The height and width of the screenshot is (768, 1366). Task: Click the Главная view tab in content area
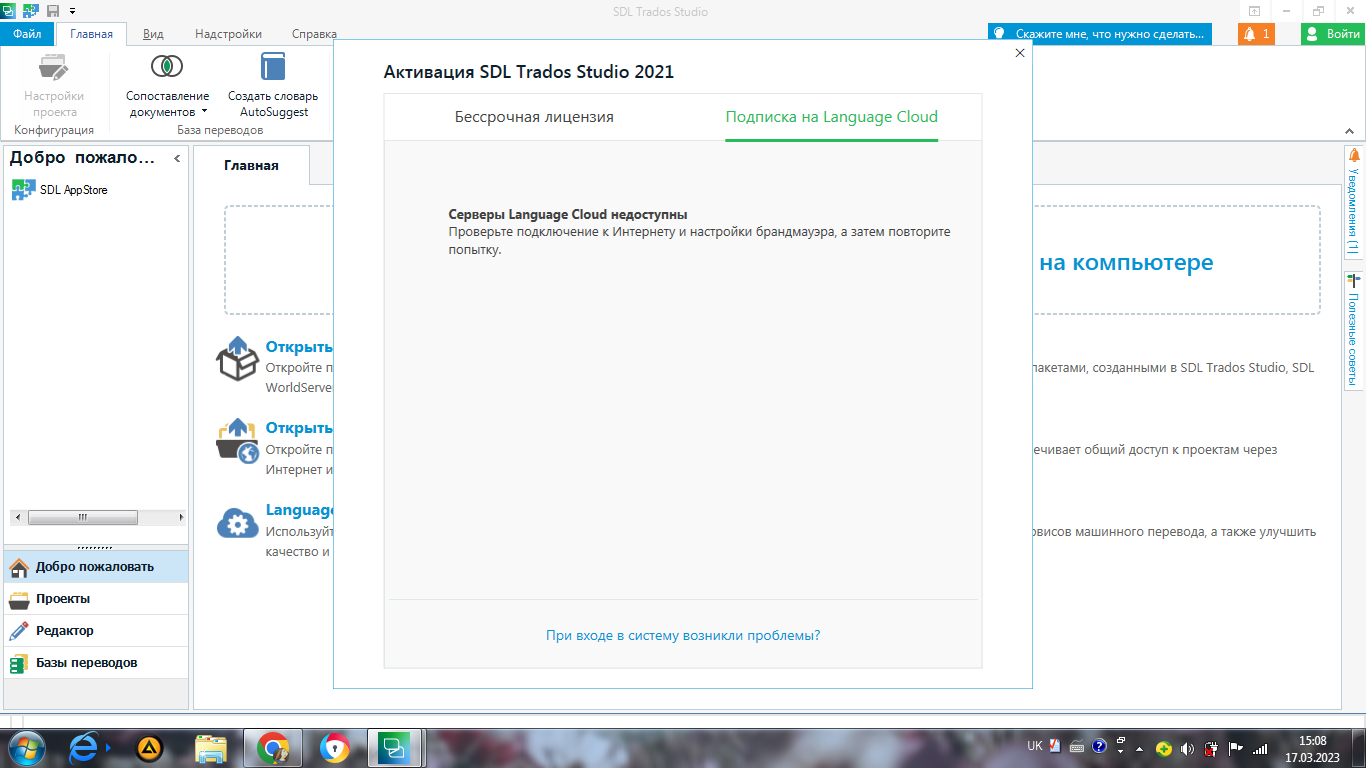point(251,165)
